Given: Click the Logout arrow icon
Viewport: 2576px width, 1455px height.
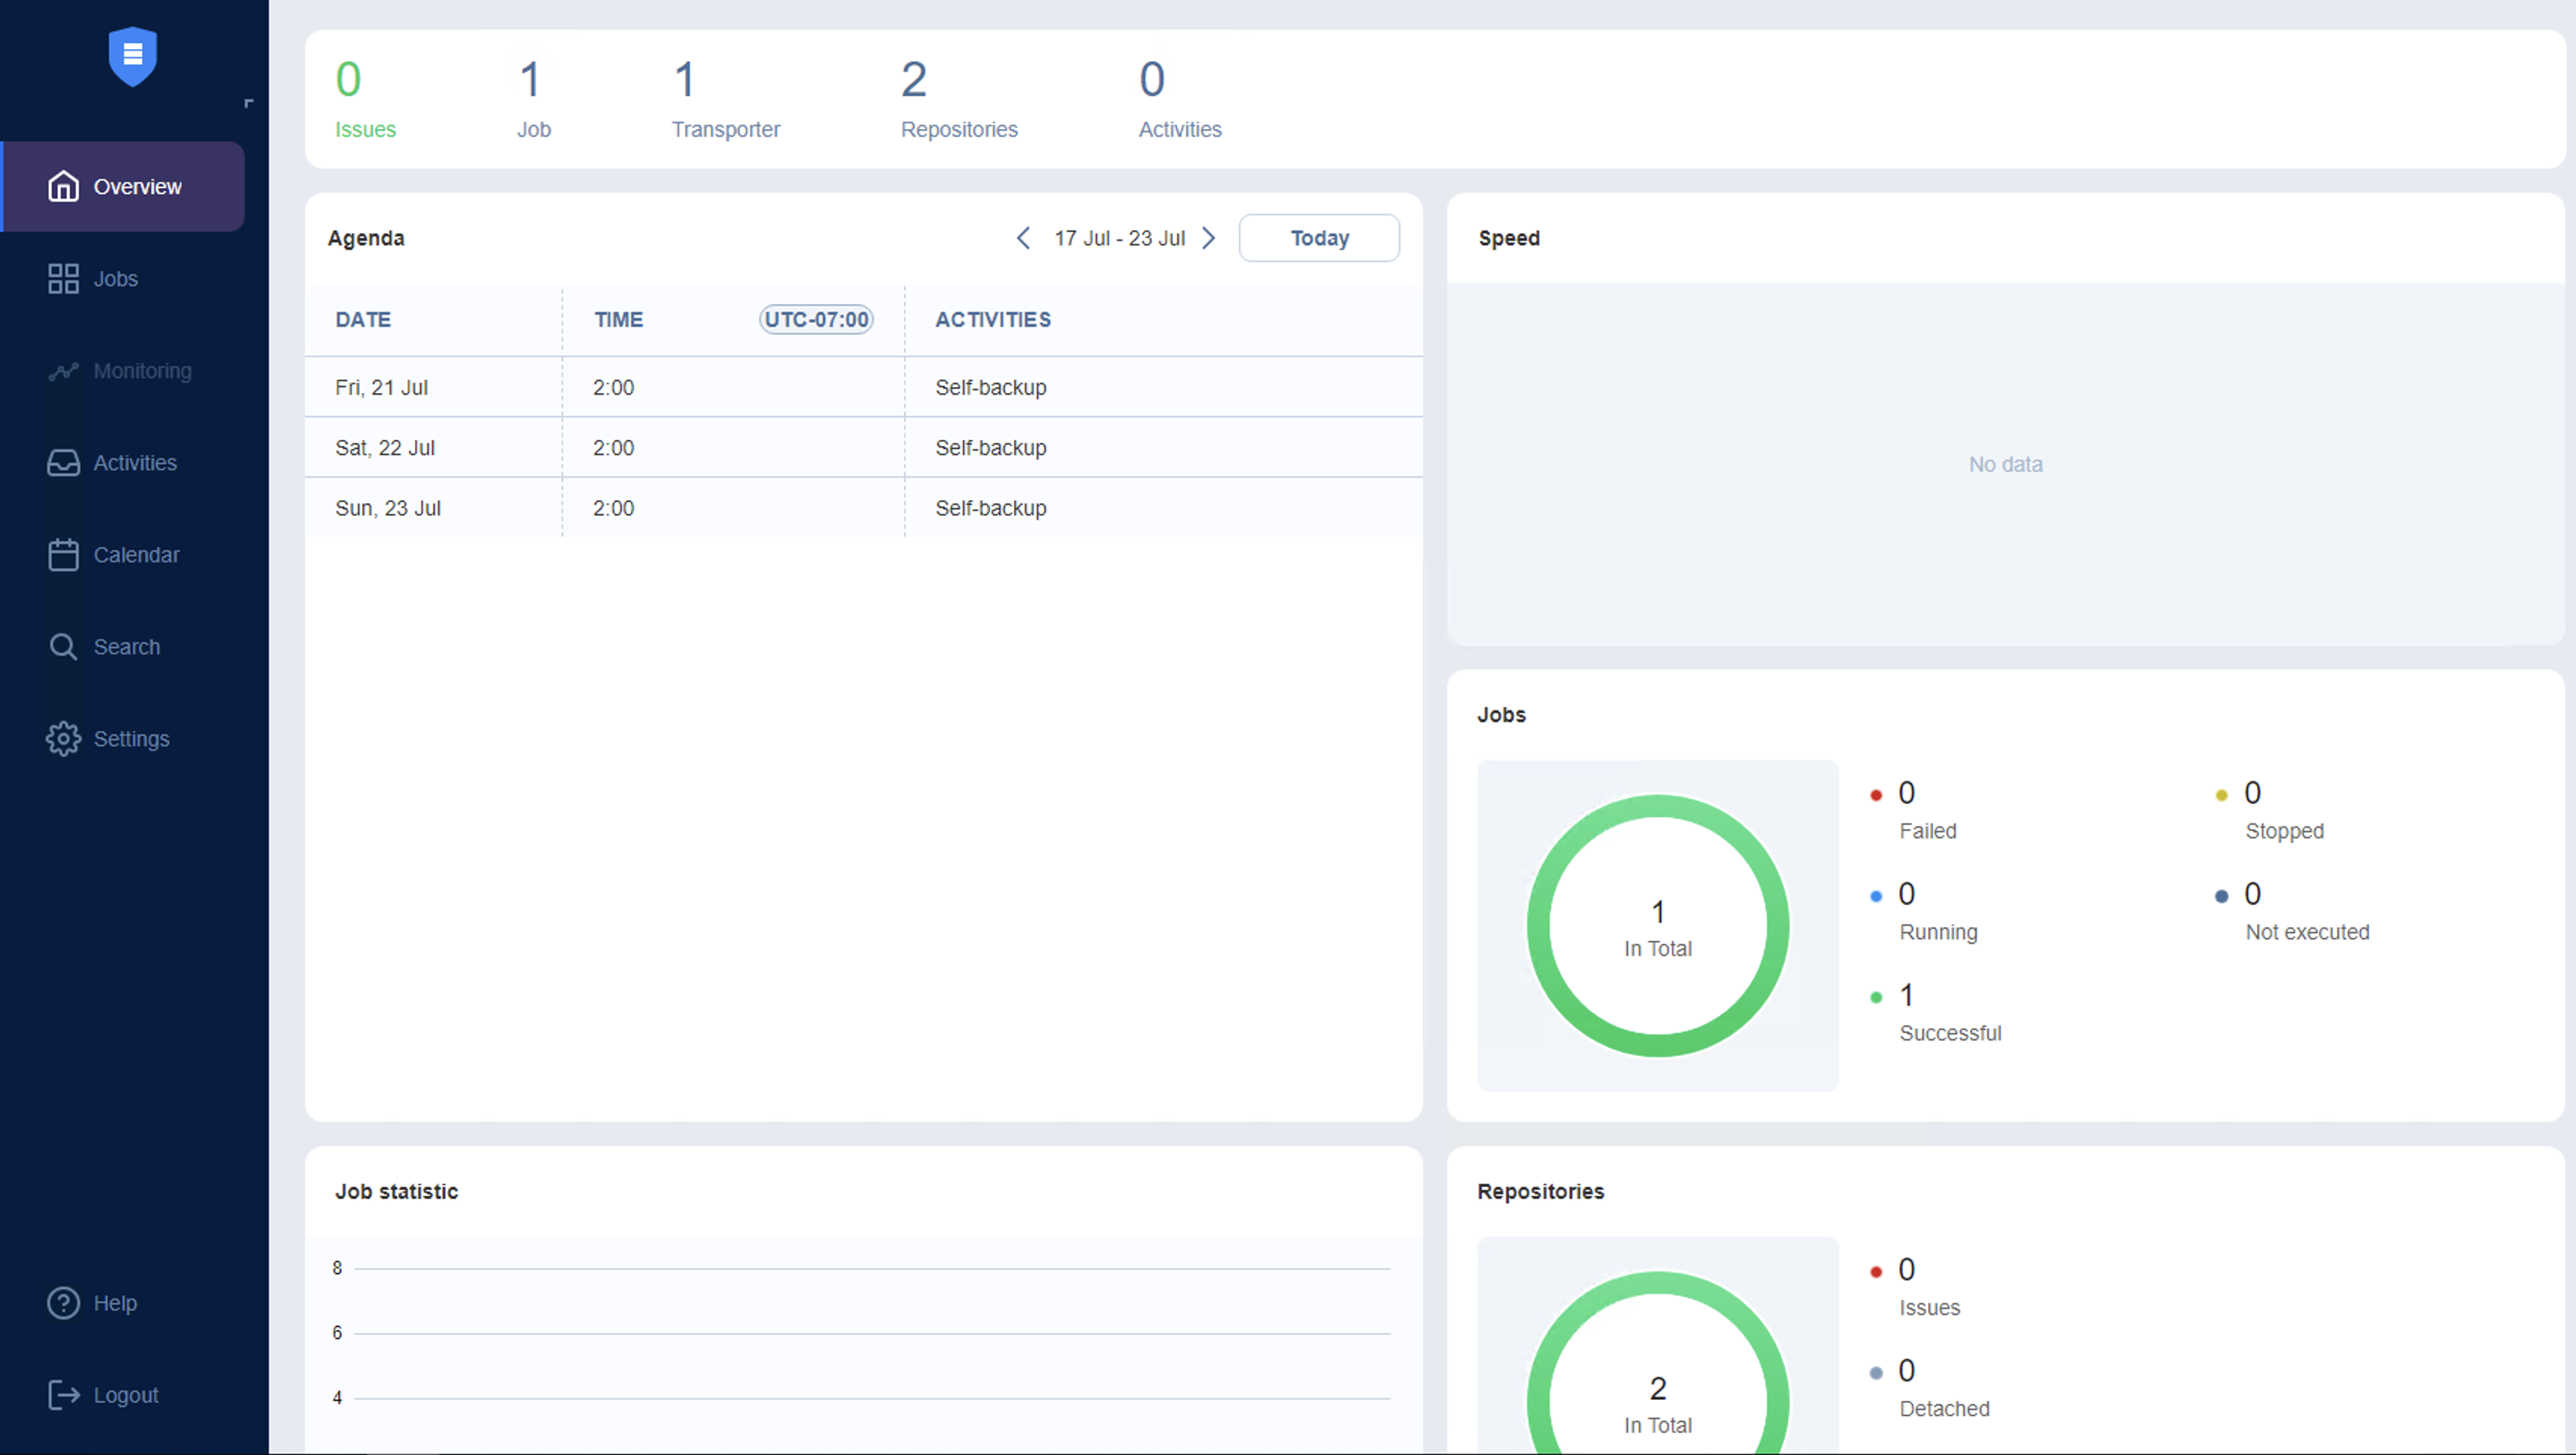Looking at the screenshot, I should click(x=63, y=1395).
